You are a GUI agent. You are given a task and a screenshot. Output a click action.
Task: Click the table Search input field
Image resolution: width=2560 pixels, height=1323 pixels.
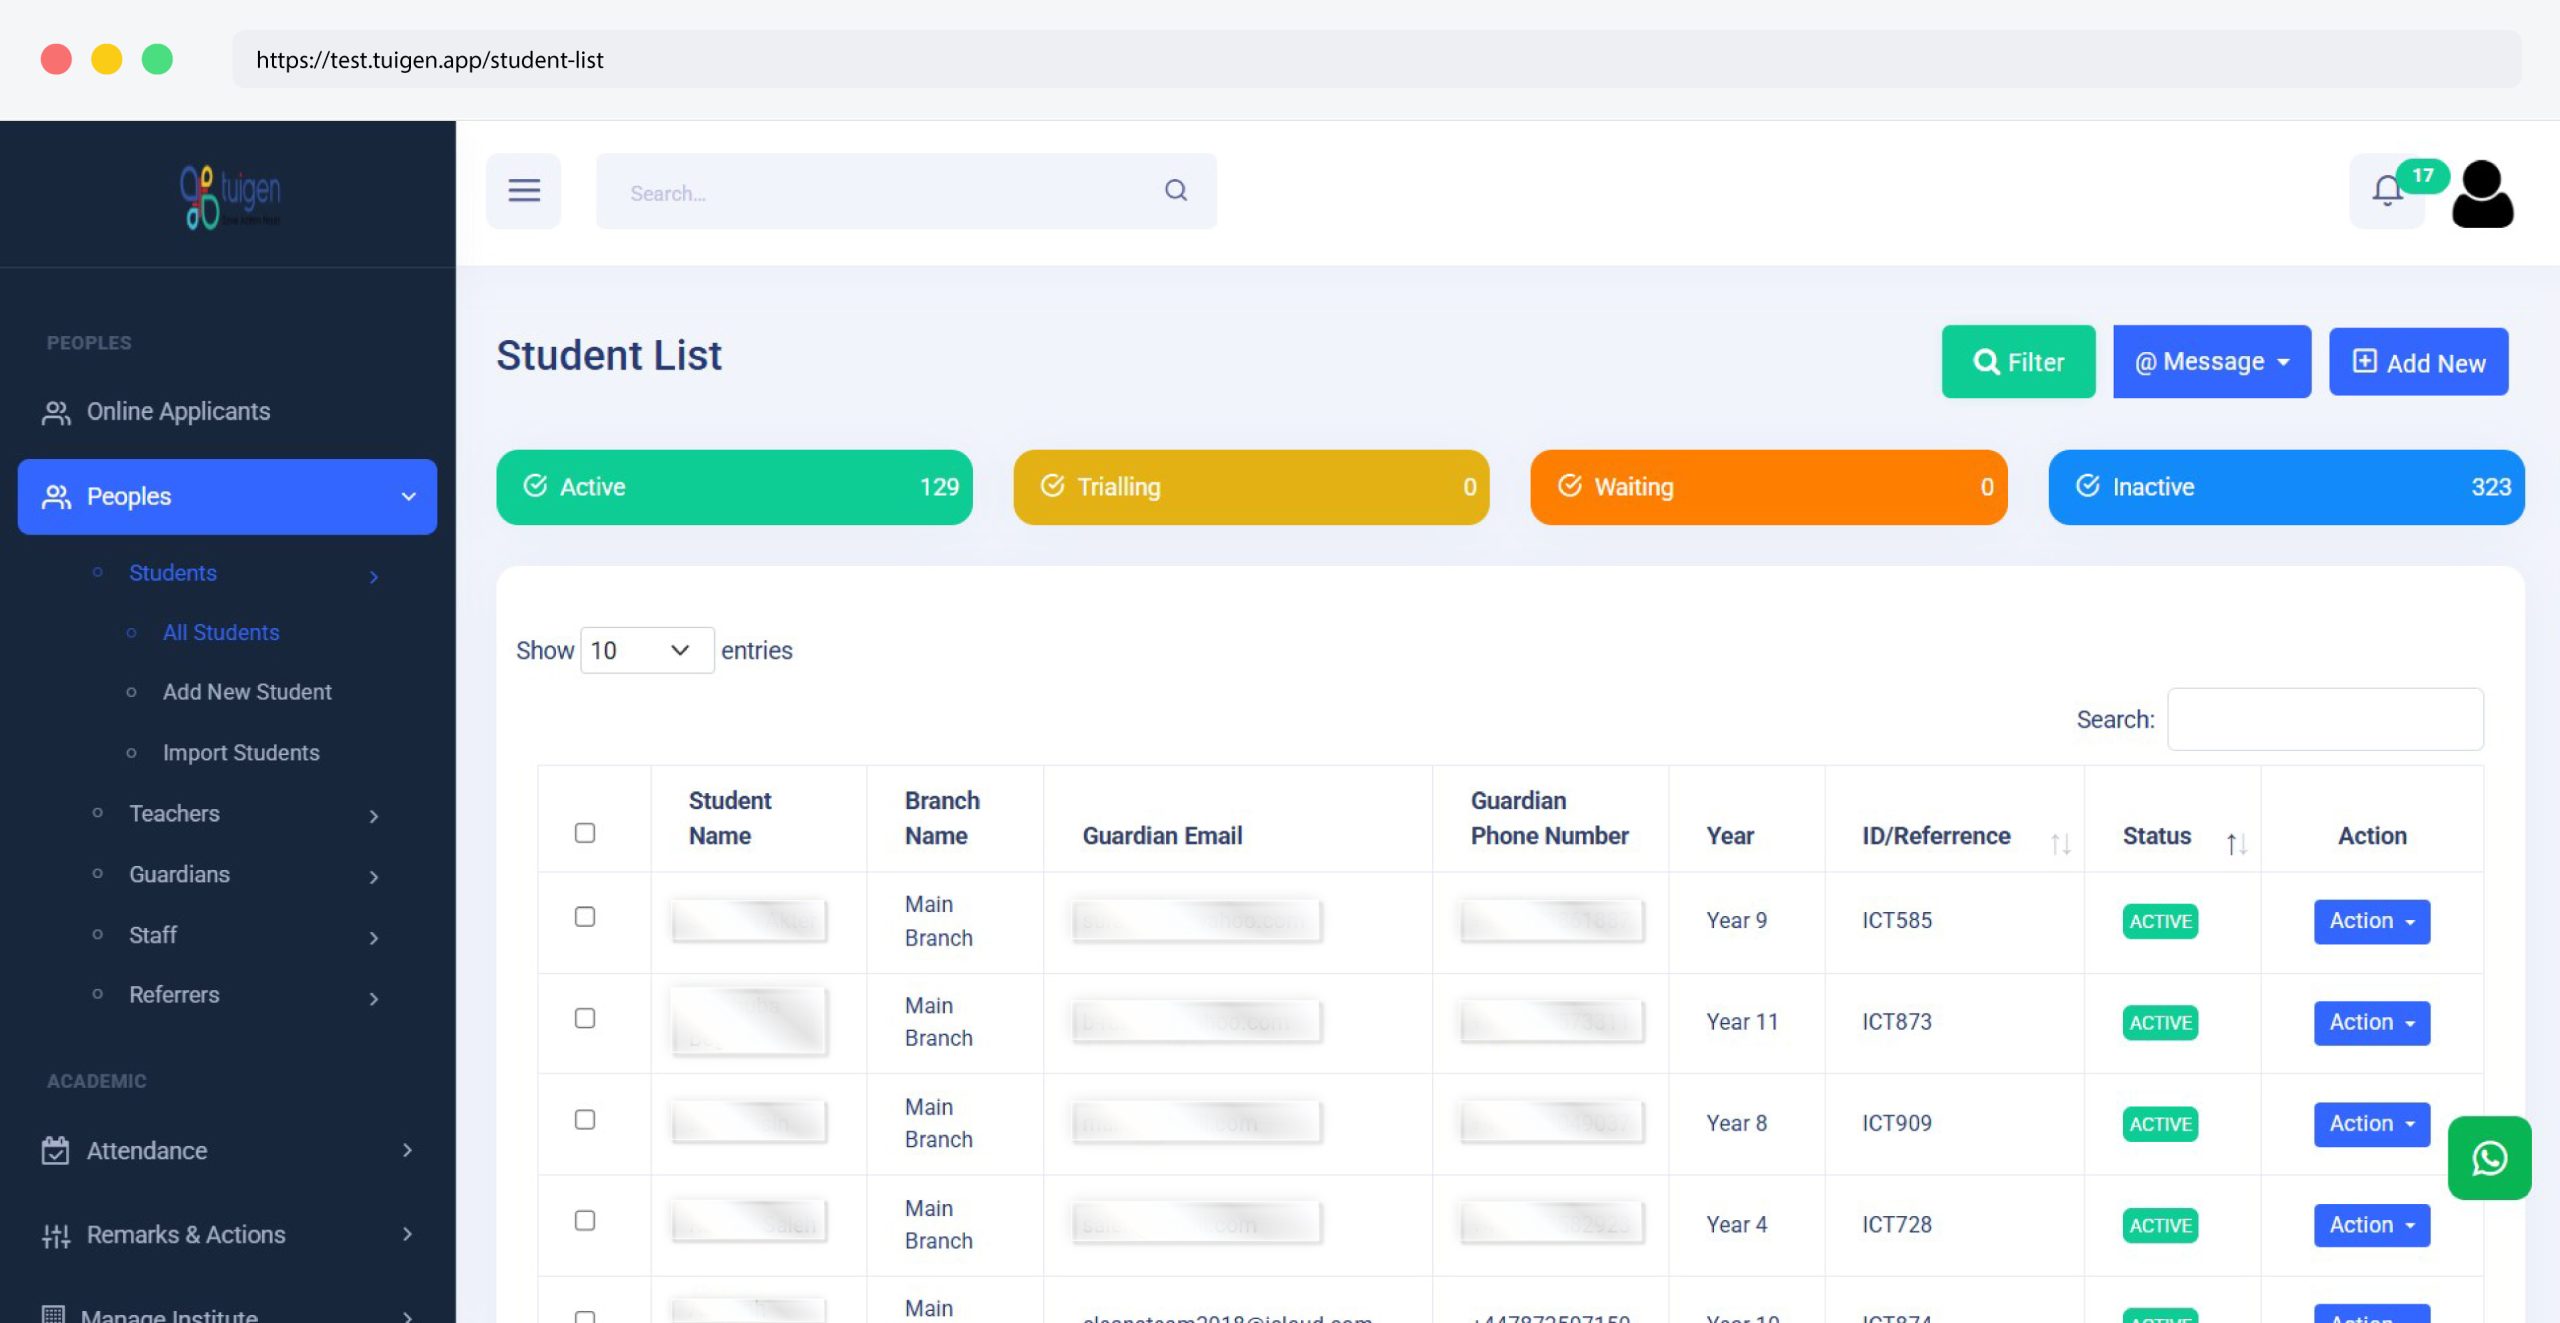2324,719
